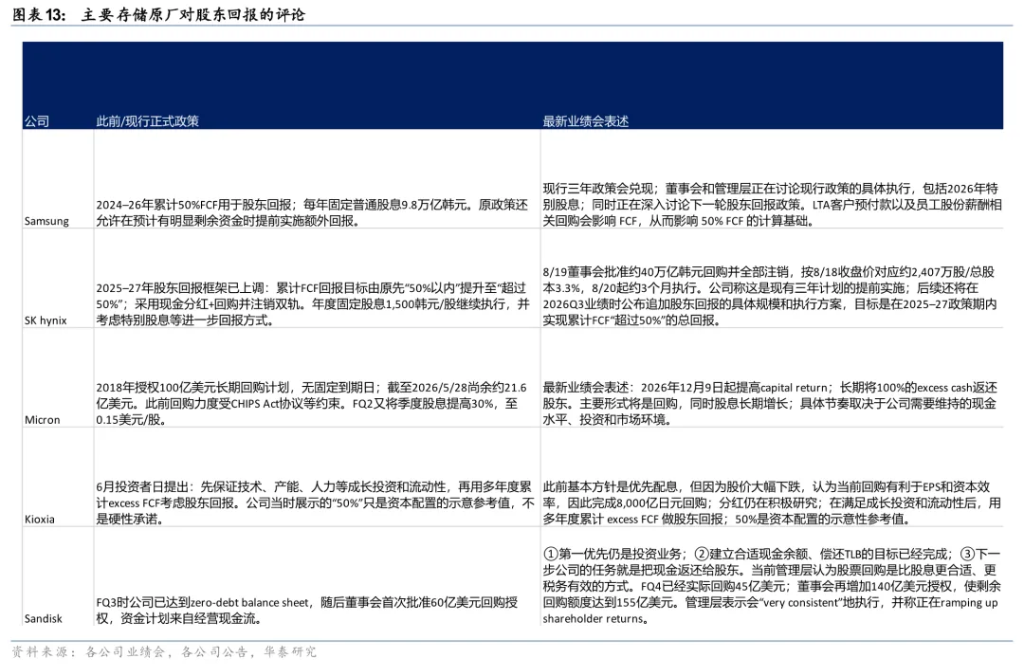Click the 'Samsung' company cell

46,221
